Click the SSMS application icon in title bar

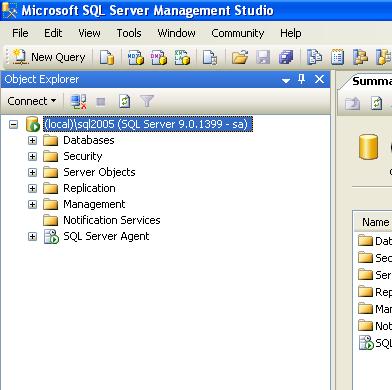coord(9,10)
